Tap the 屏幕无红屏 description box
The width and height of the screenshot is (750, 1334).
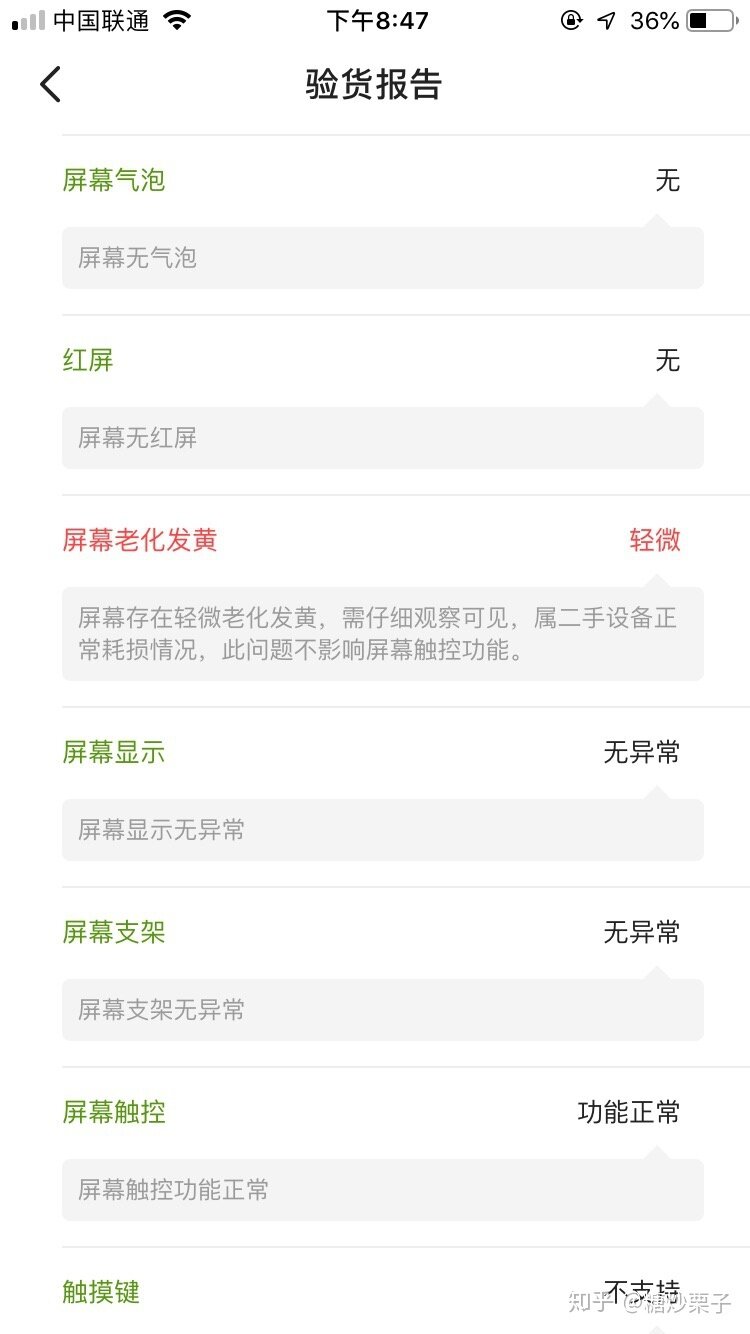(x=383, y=438)
